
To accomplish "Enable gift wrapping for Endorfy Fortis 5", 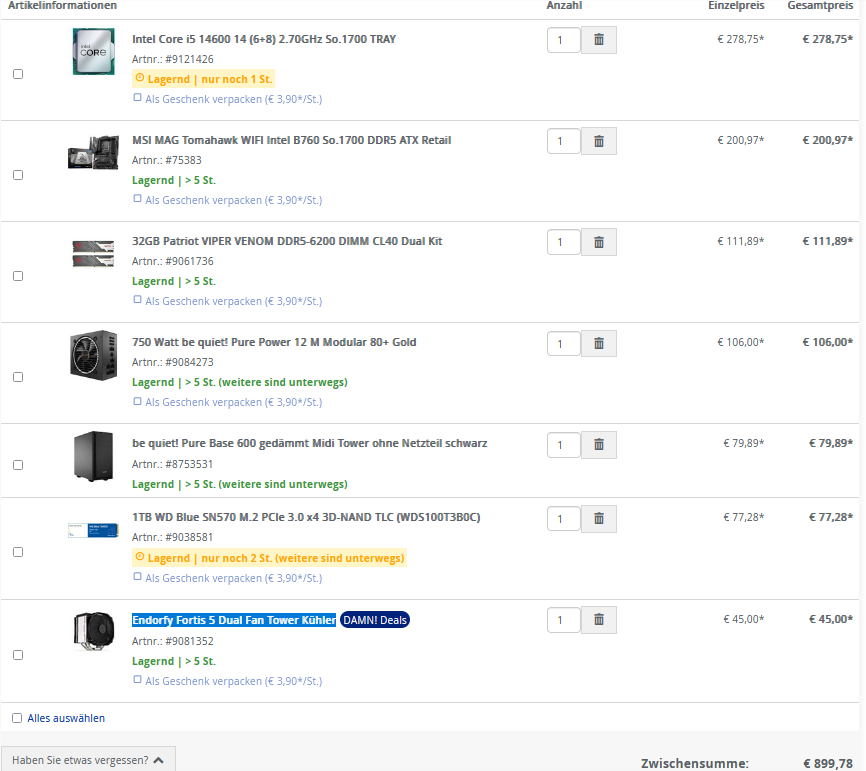I will [x=138, y=680].
